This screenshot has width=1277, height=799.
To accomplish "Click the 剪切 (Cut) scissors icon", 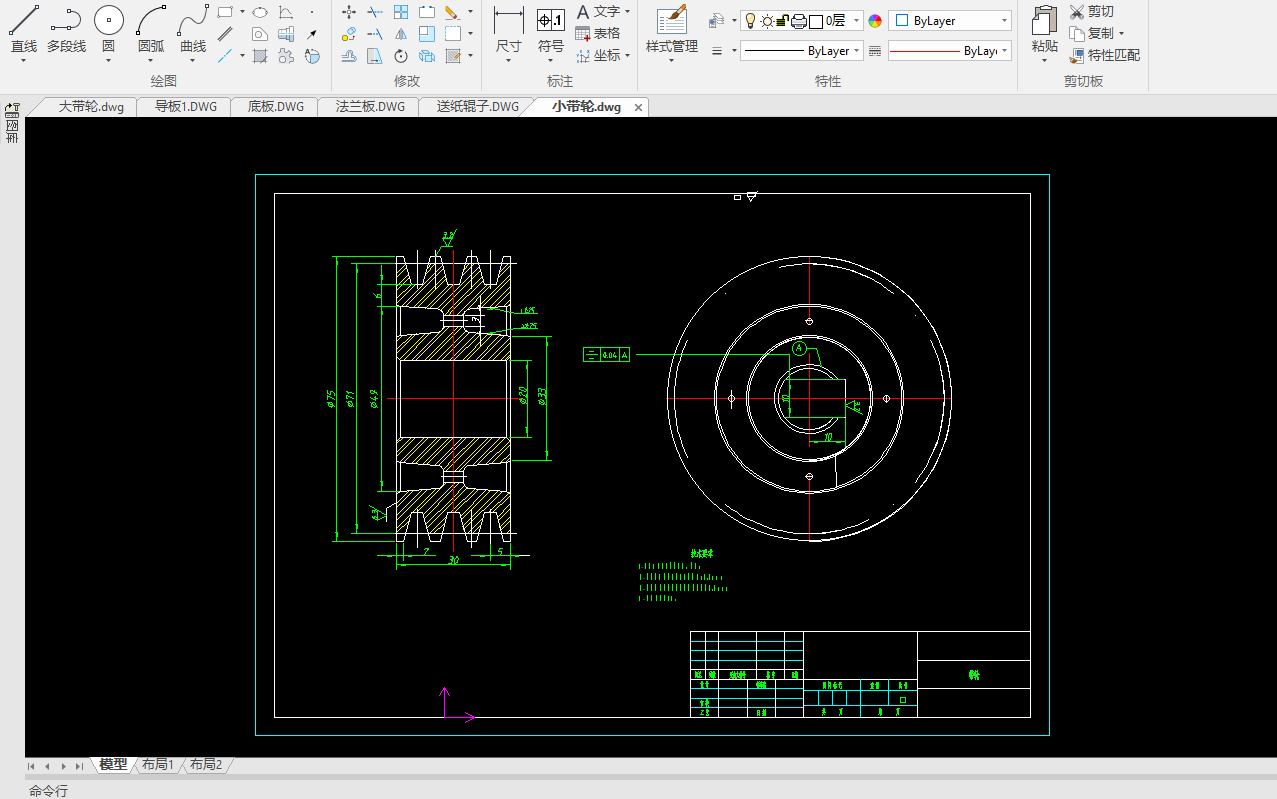I will point(1077,12).
